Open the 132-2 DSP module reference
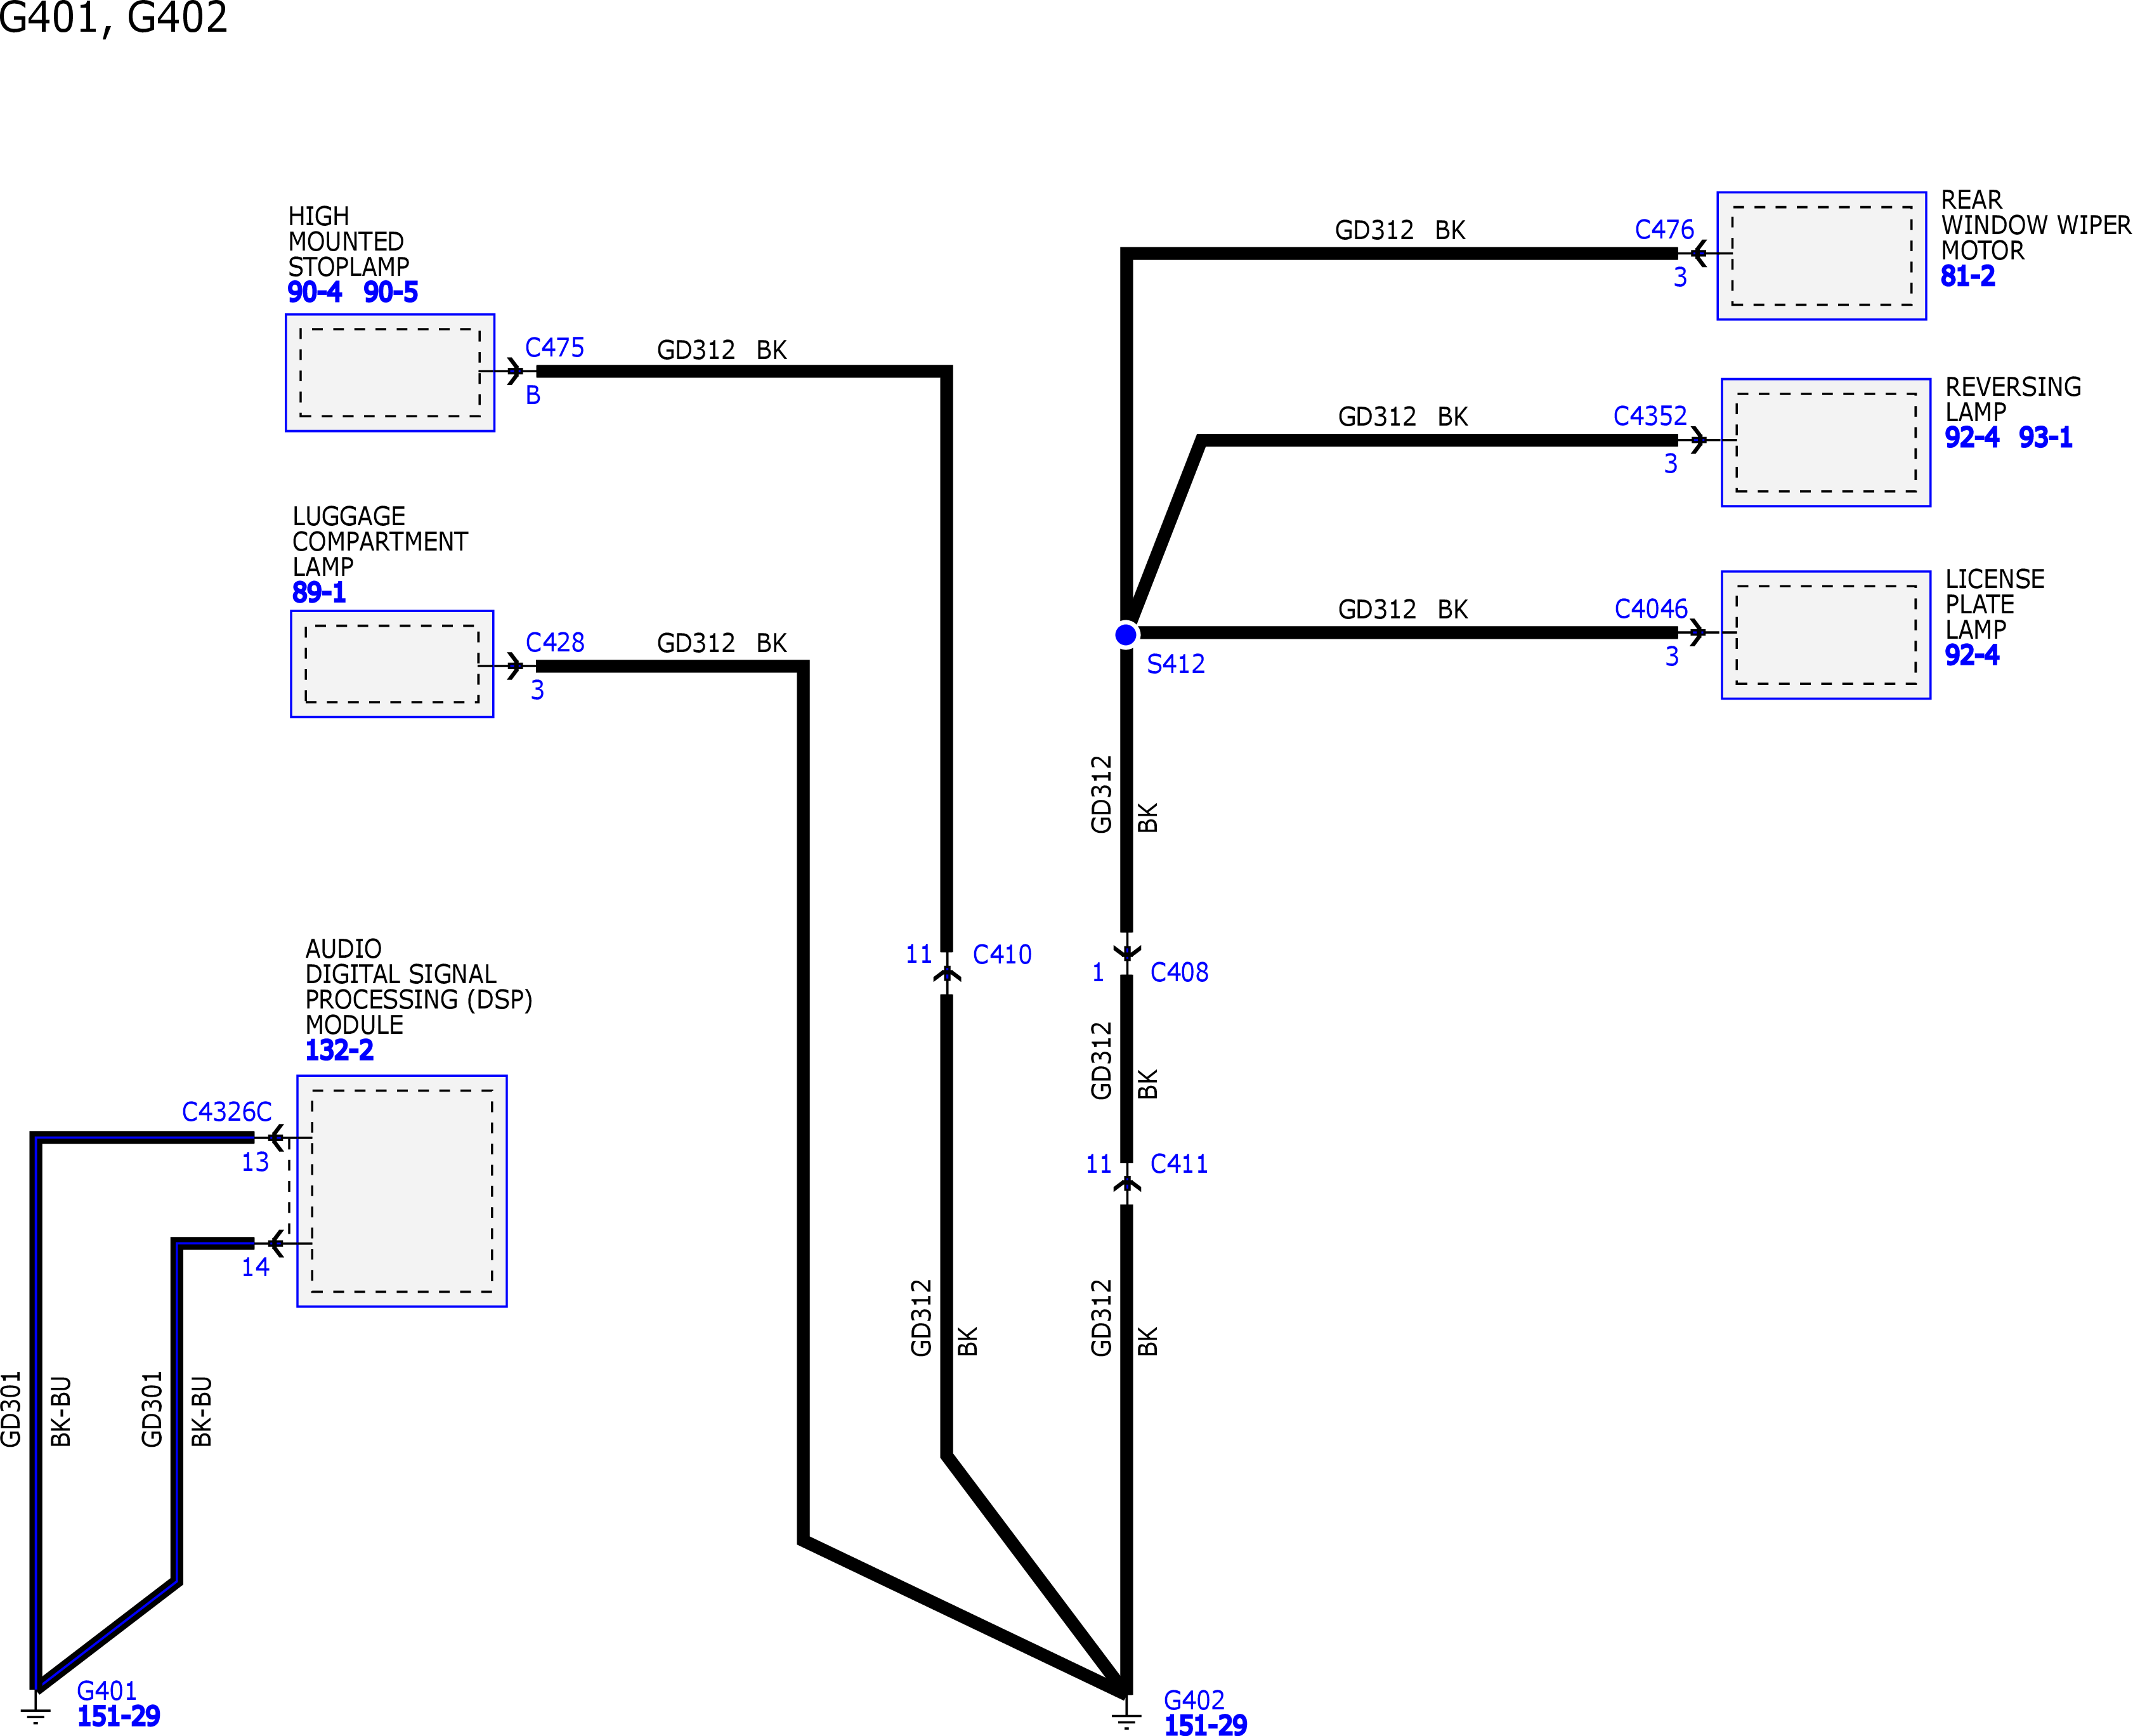The height and width of the screenshot is (1736, 2133). [339, 1050]
